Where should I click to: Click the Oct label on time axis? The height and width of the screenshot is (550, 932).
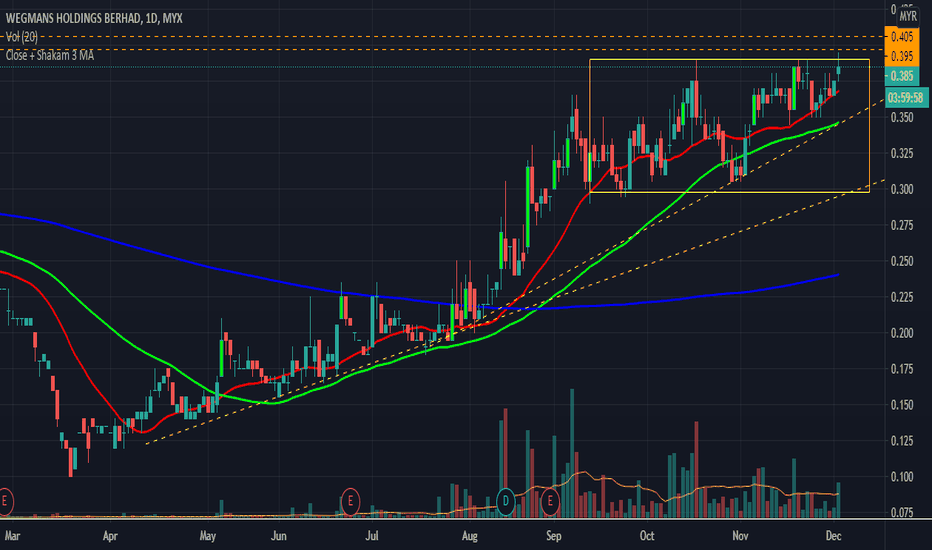(647, 536)
